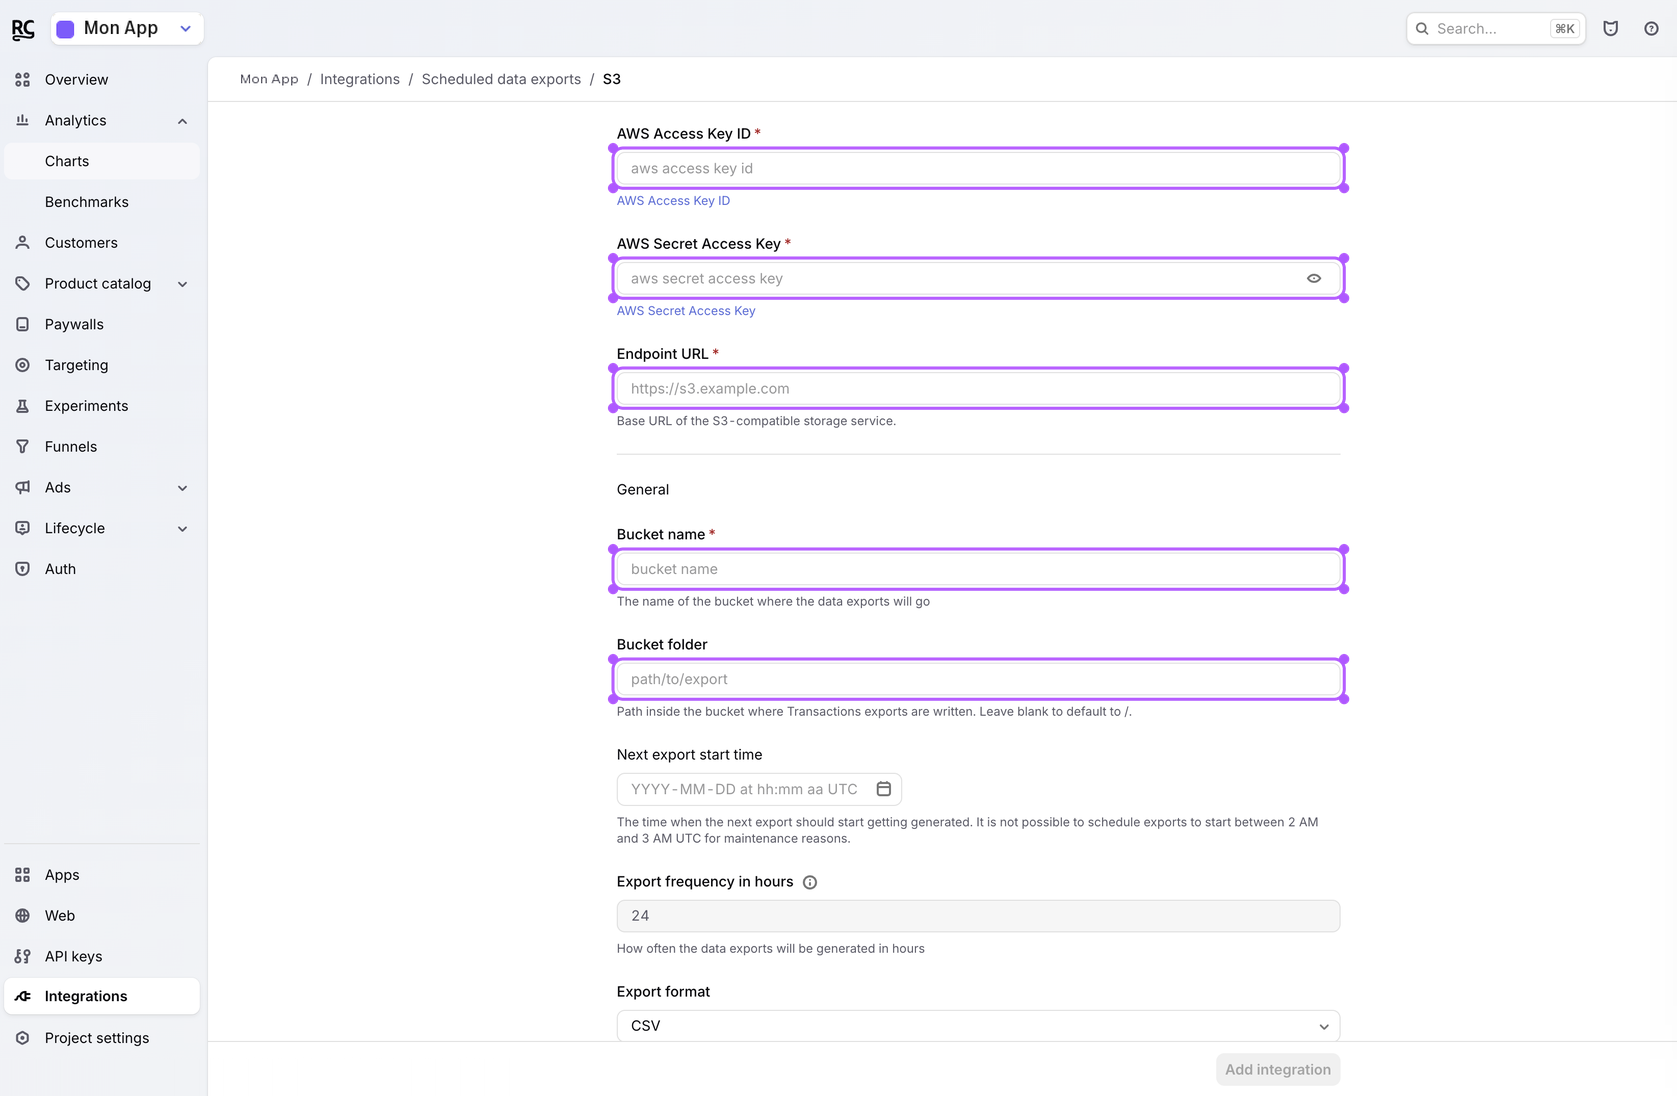Select Integrations in the sidebar
1677x1096 pixels.
pos(102,996)
